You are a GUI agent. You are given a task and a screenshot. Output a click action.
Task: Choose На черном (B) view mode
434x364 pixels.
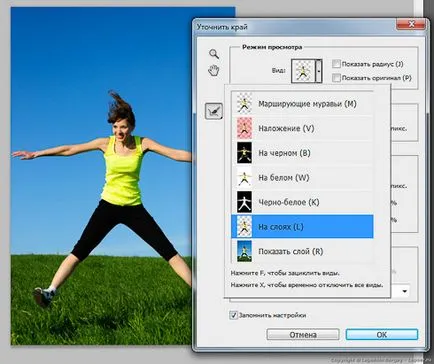pyautogui.click(x=302, y=153)
